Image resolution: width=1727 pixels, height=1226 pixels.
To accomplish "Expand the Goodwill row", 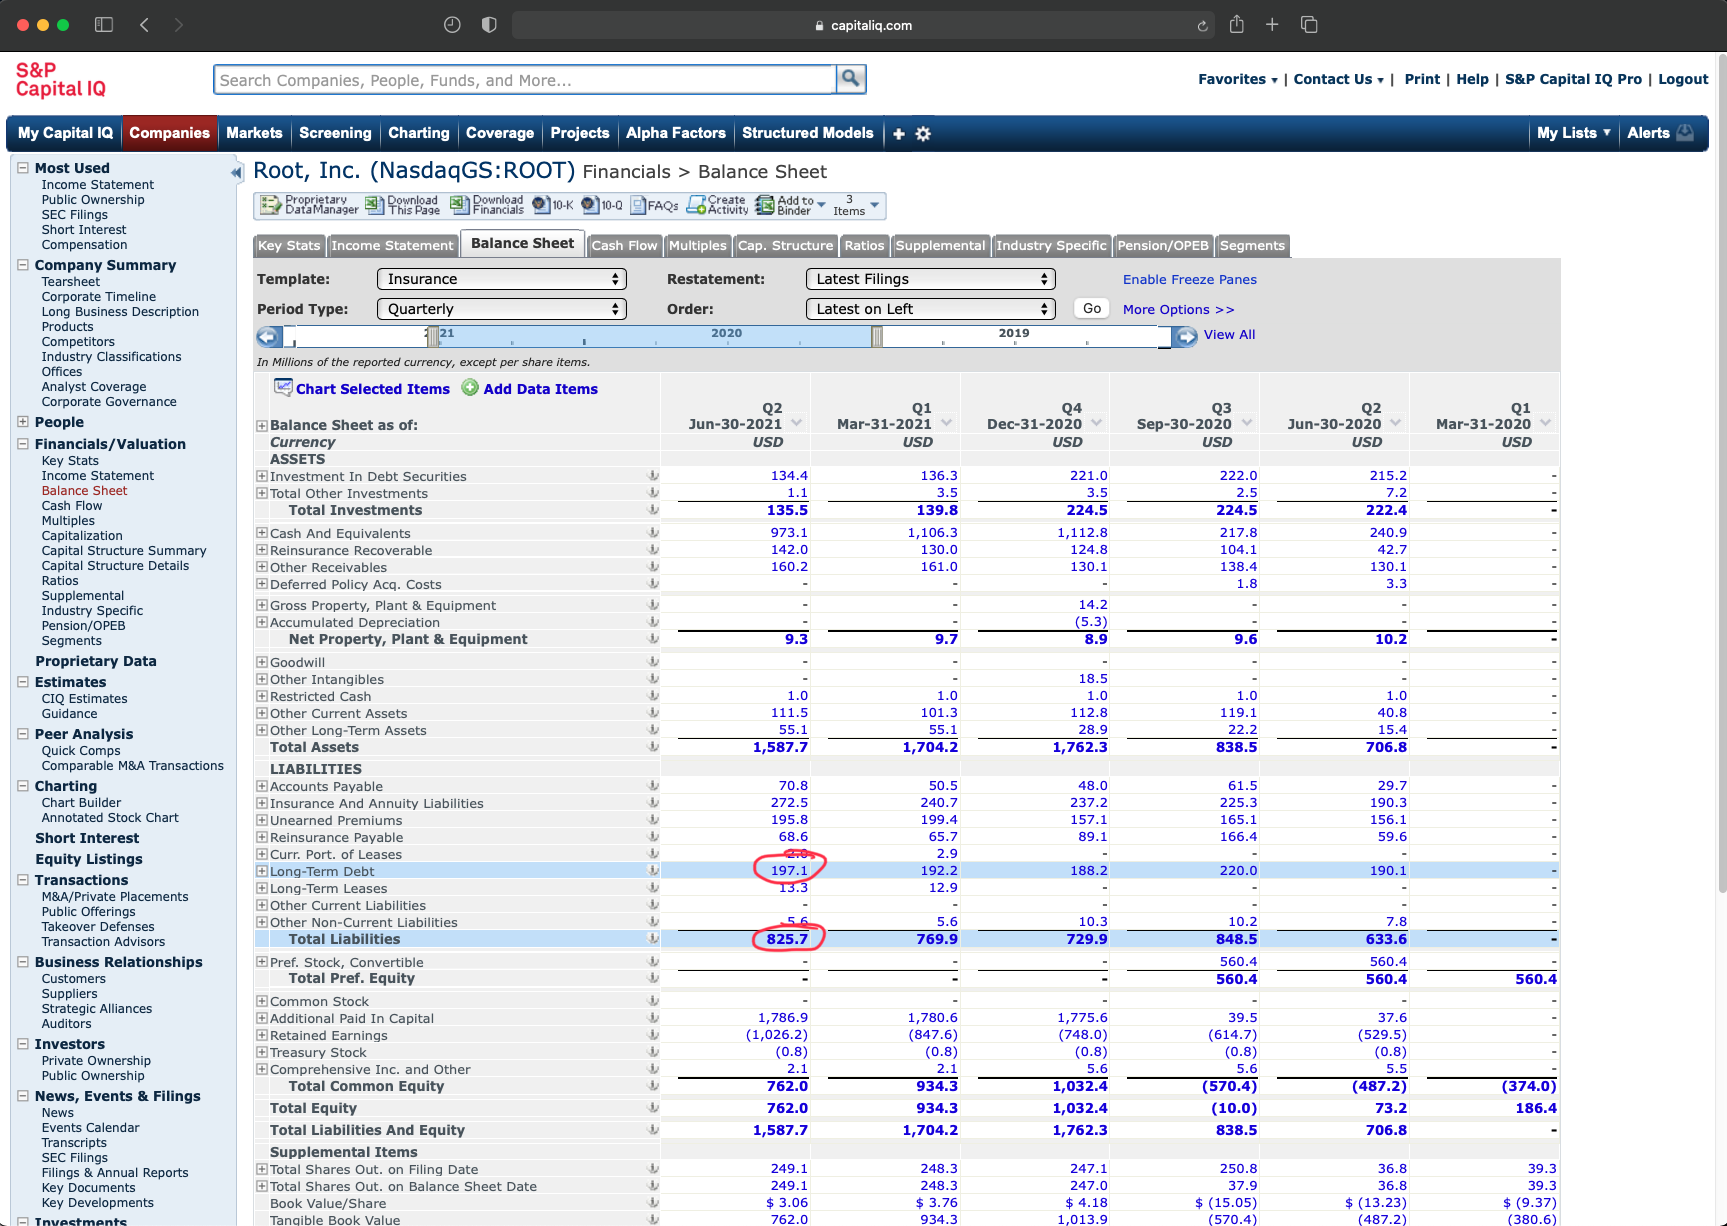I will point(262,662).
